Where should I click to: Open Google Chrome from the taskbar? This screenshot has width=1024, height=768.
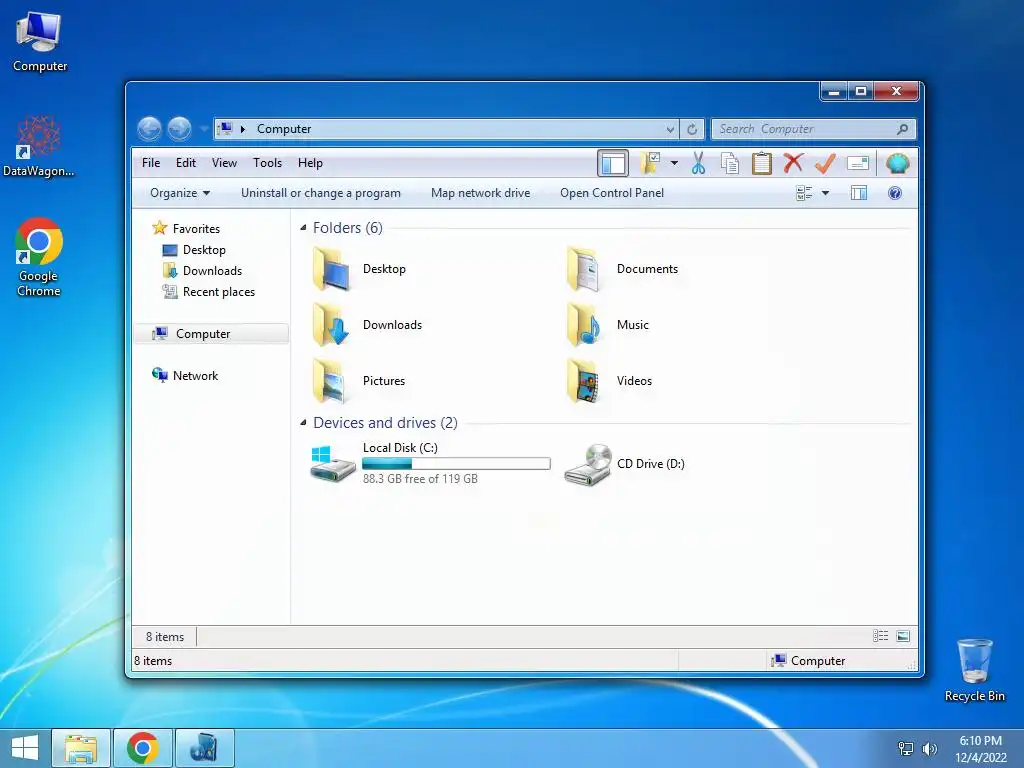(x=142, y=748)
